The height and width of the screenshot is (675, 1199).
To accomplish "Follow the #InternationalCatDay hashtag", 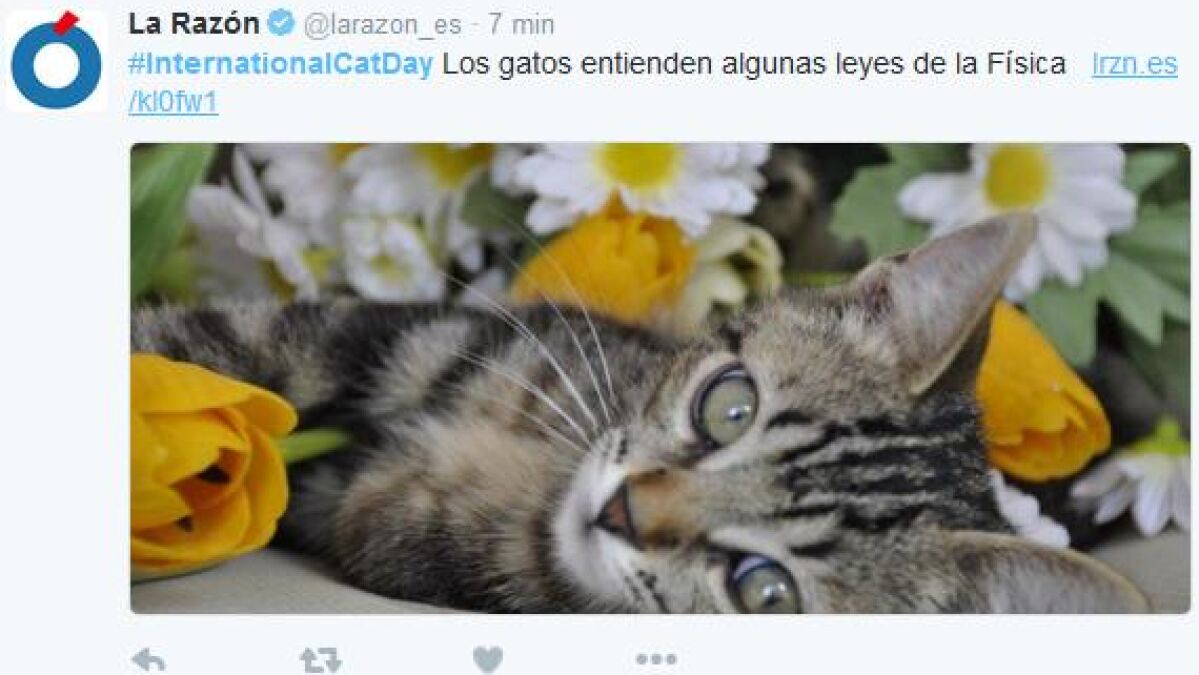I will [281, 63].
